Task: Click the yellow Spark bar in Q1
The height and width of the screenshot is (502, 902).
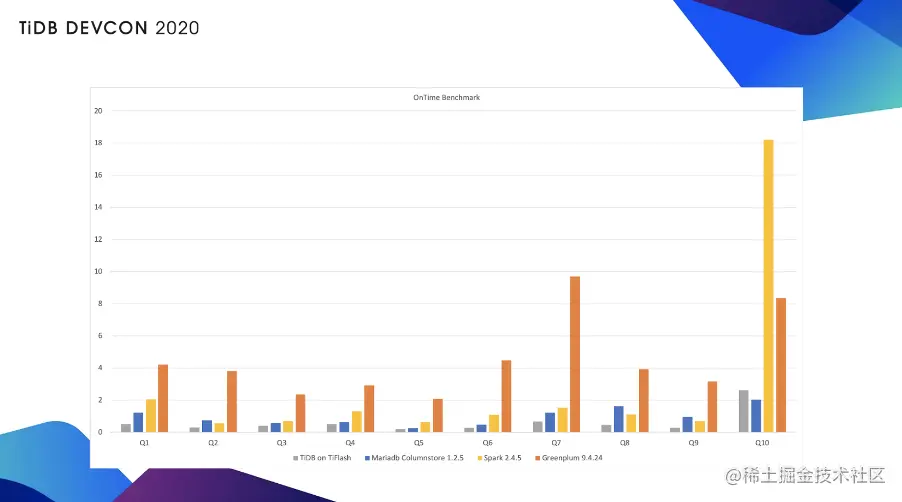Action: click(x=151, y=416)
